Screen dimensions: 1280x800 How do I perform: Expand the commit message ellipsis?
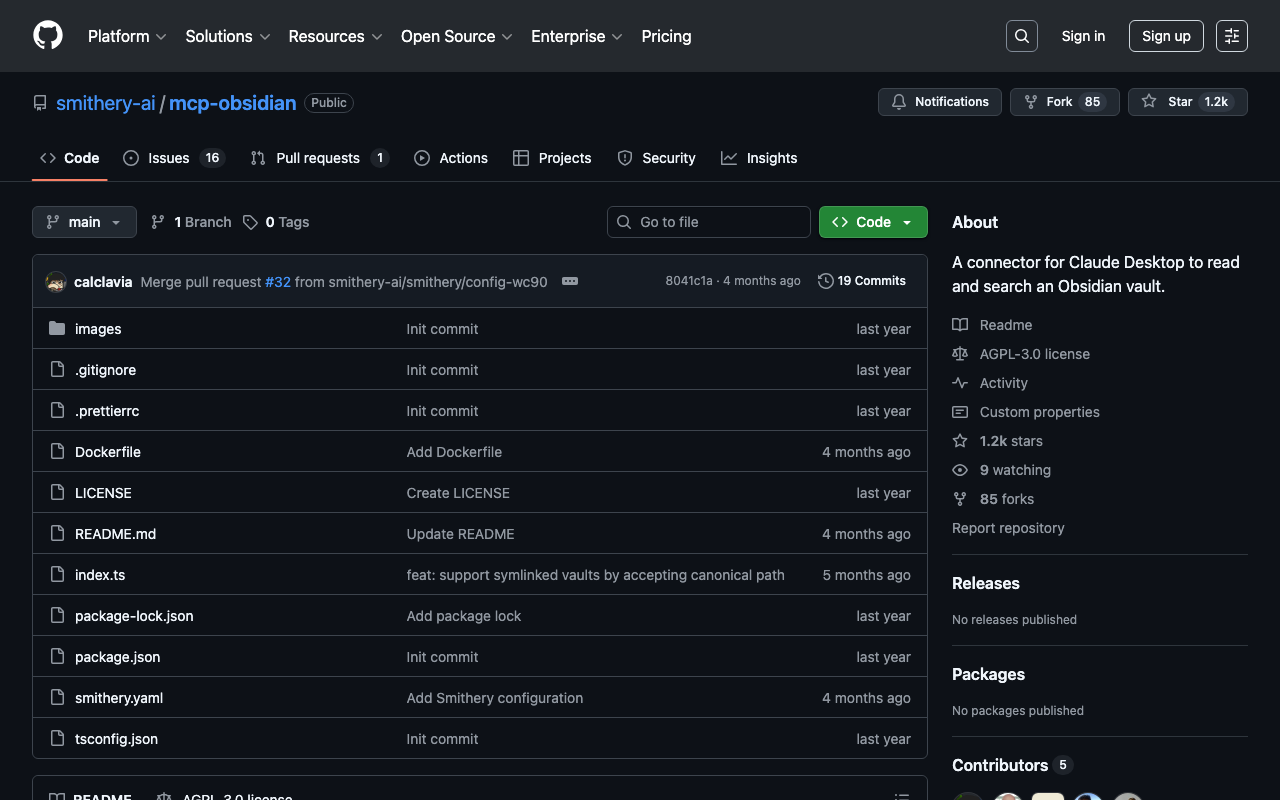570,282
